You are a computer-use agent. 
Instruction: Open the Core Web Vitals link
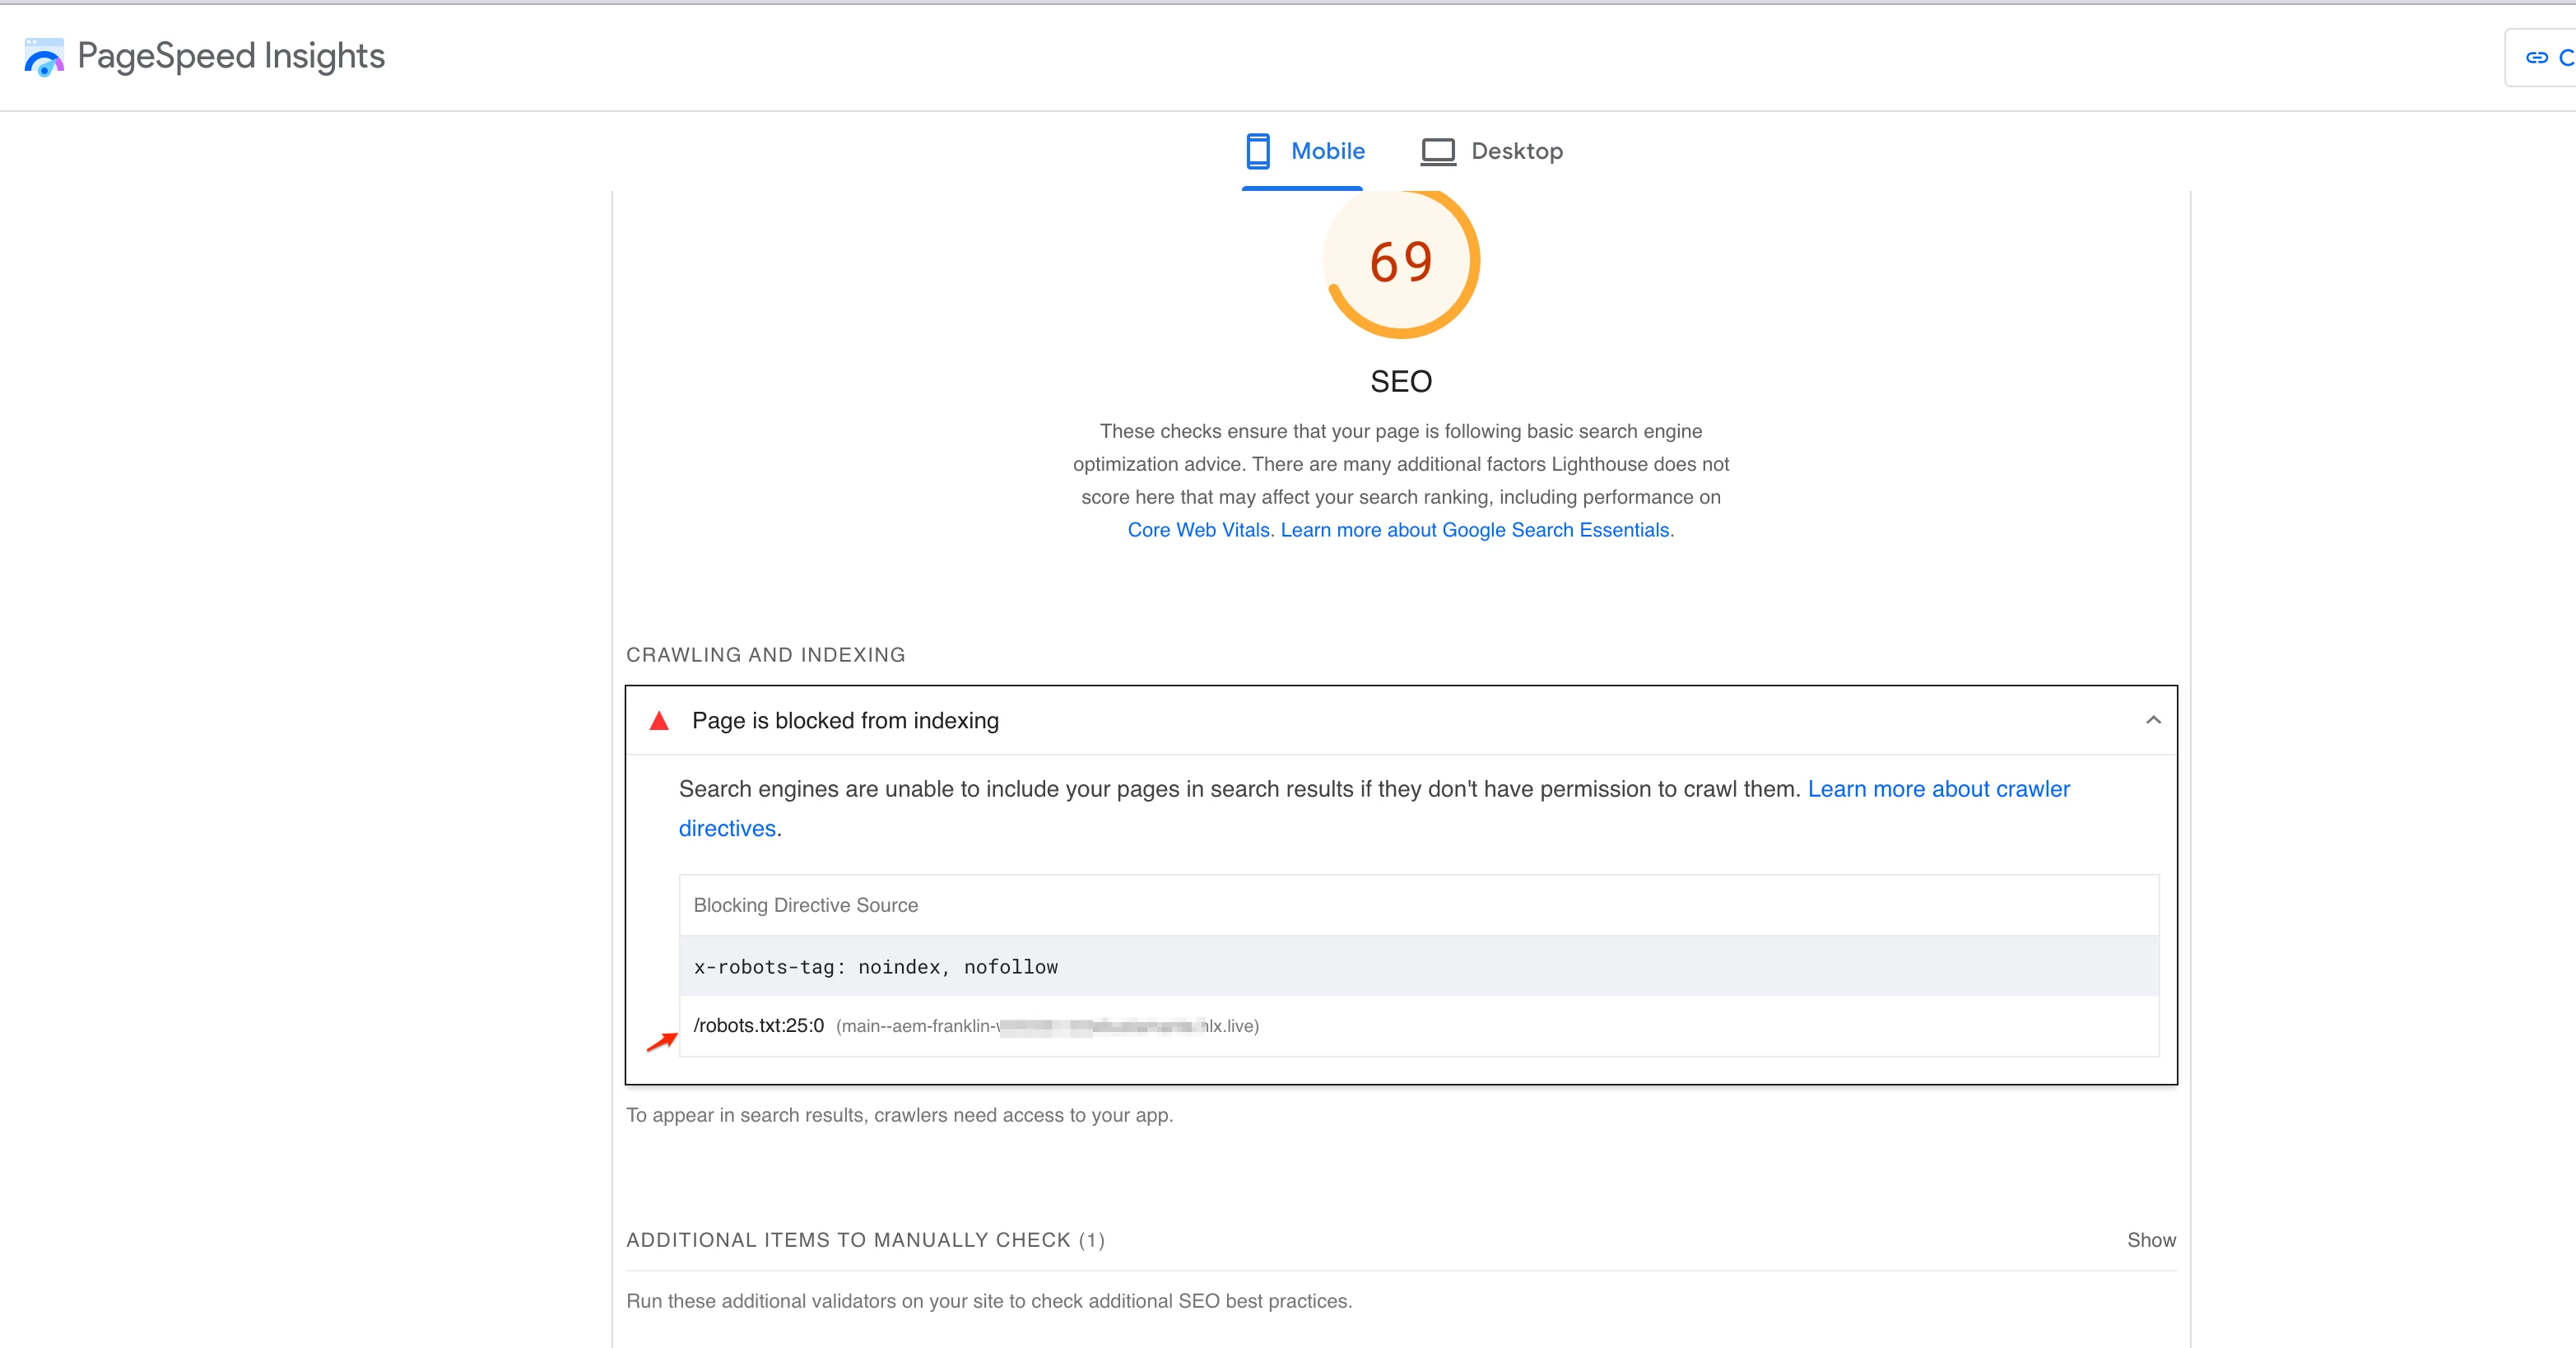(x=1199, y=530)
